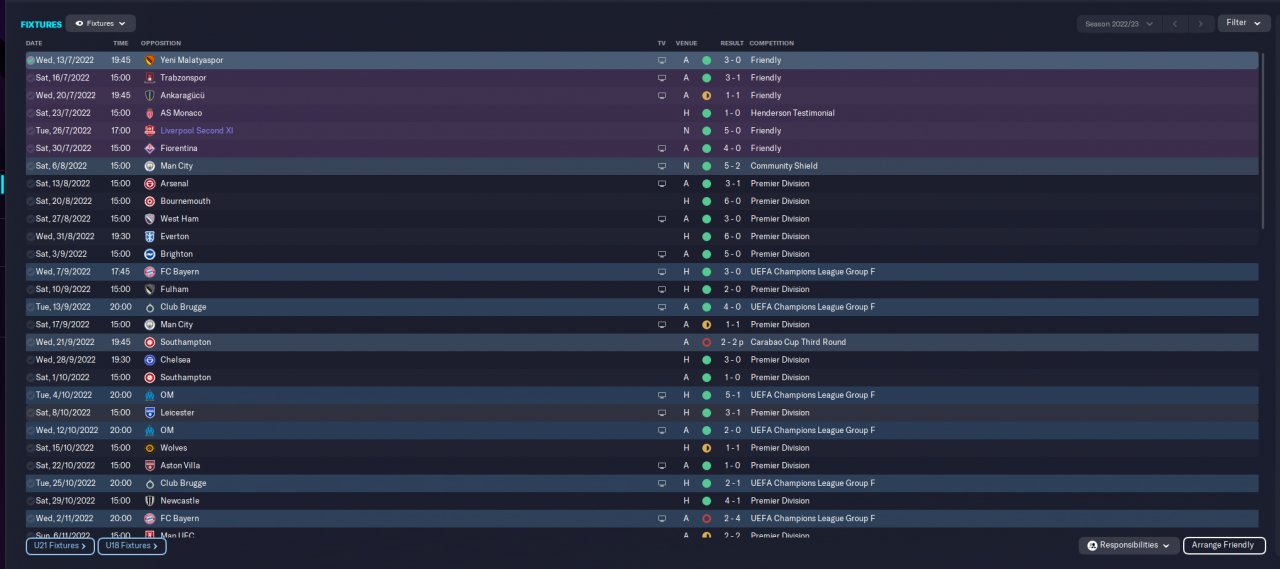Toggle selection circle on Wed 7/9/2022 row
1280x569 pixels.
(31, 272)
